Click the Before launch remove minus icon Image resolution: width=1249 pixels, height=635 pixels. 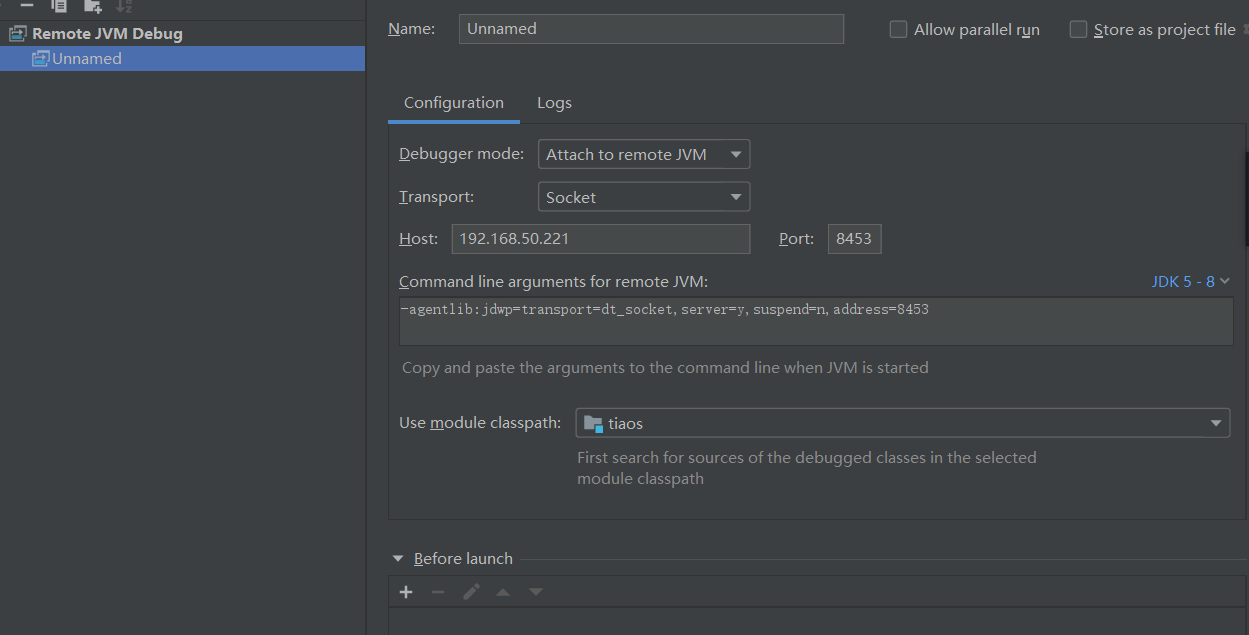(x=438, y=592)
